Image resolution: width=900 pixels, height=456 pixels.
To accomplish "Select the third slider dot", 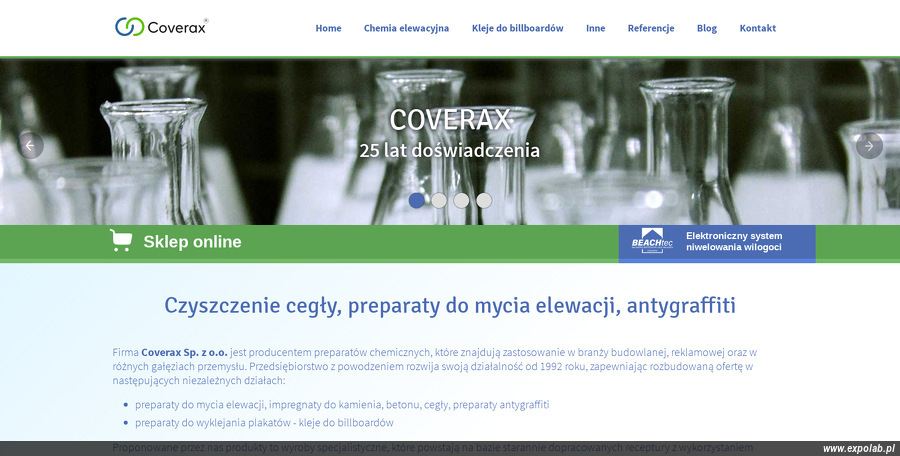I will point(461,200).
